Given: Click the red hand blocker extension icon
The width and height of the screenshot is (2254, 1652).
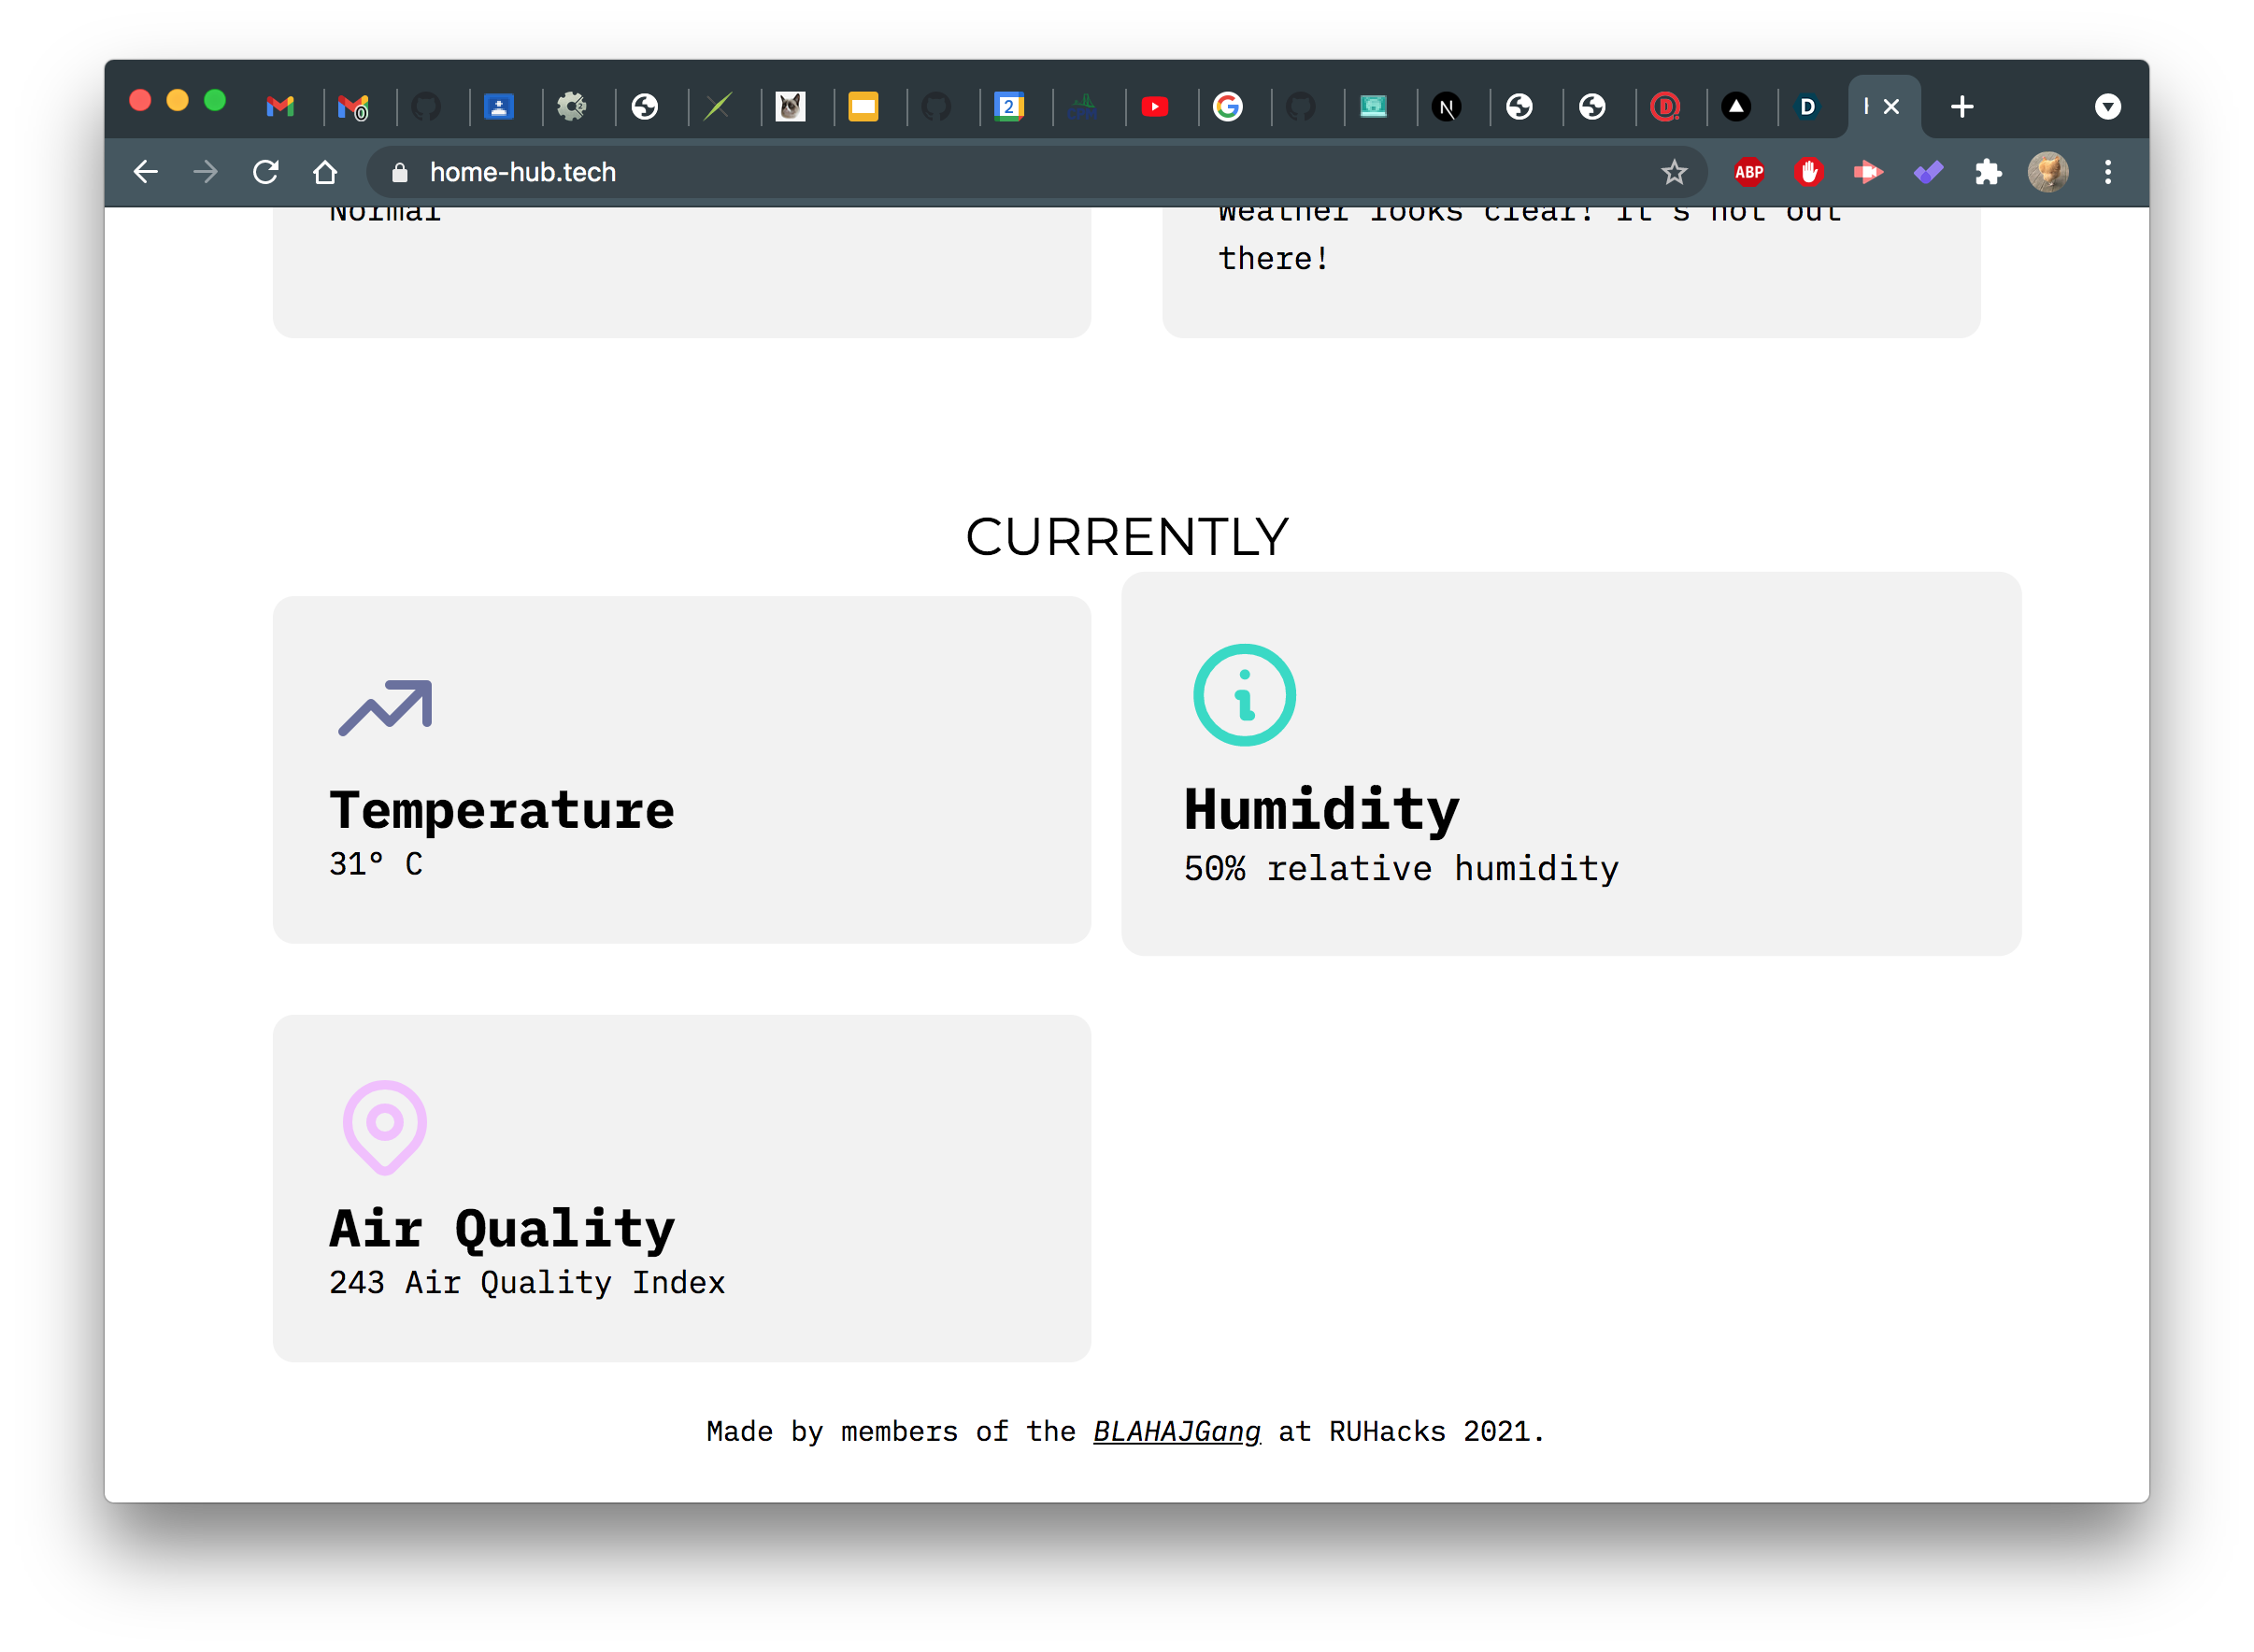Looking at the screenshot, I should [x=1808, y=172].
